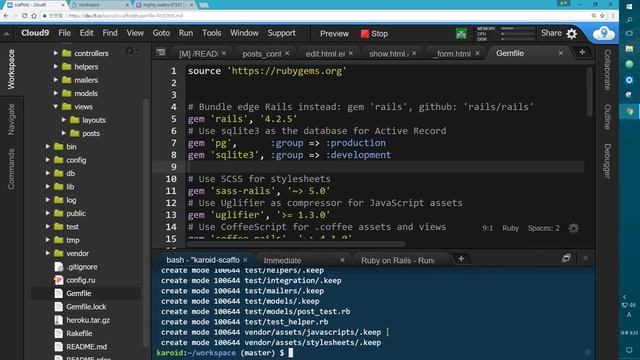Open Windows search on taskbar
640x360 pixels.
coord(629,20)
